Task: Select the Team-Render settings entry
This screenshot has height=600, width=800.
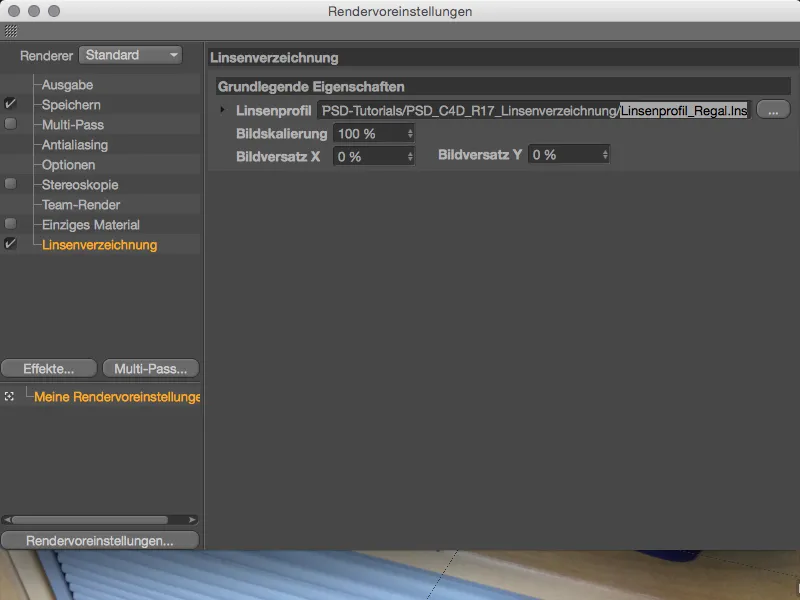Action: click(x=81, y=205)
